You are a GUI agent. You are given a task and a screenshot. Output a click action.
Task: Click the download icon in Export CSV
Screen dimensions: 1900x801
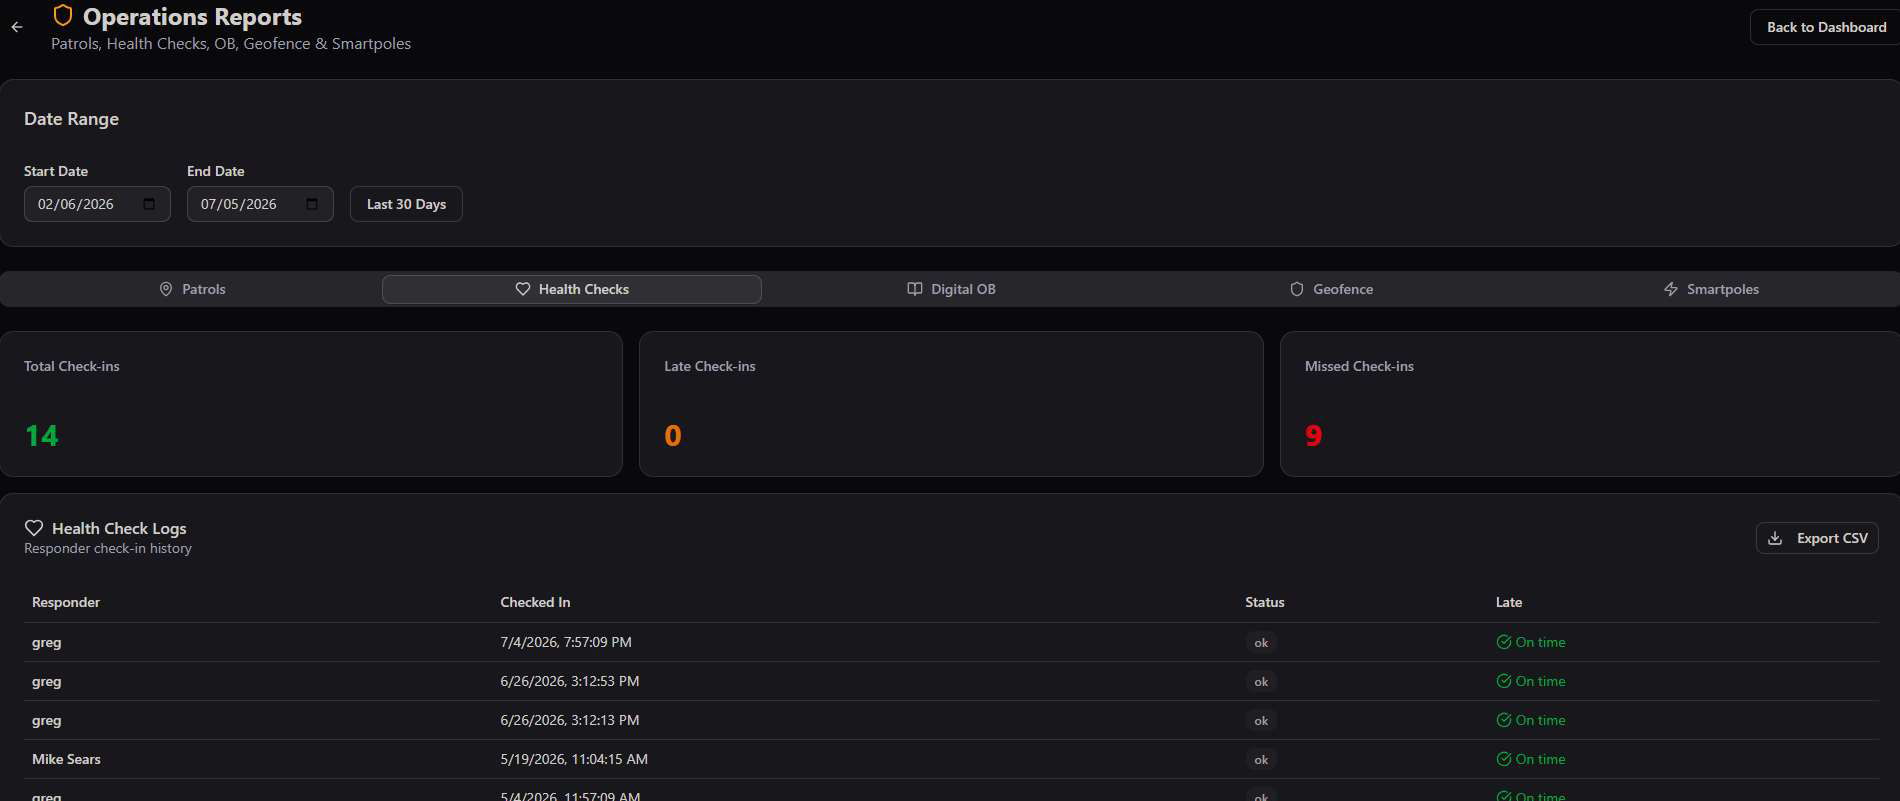pos(1775,538)
